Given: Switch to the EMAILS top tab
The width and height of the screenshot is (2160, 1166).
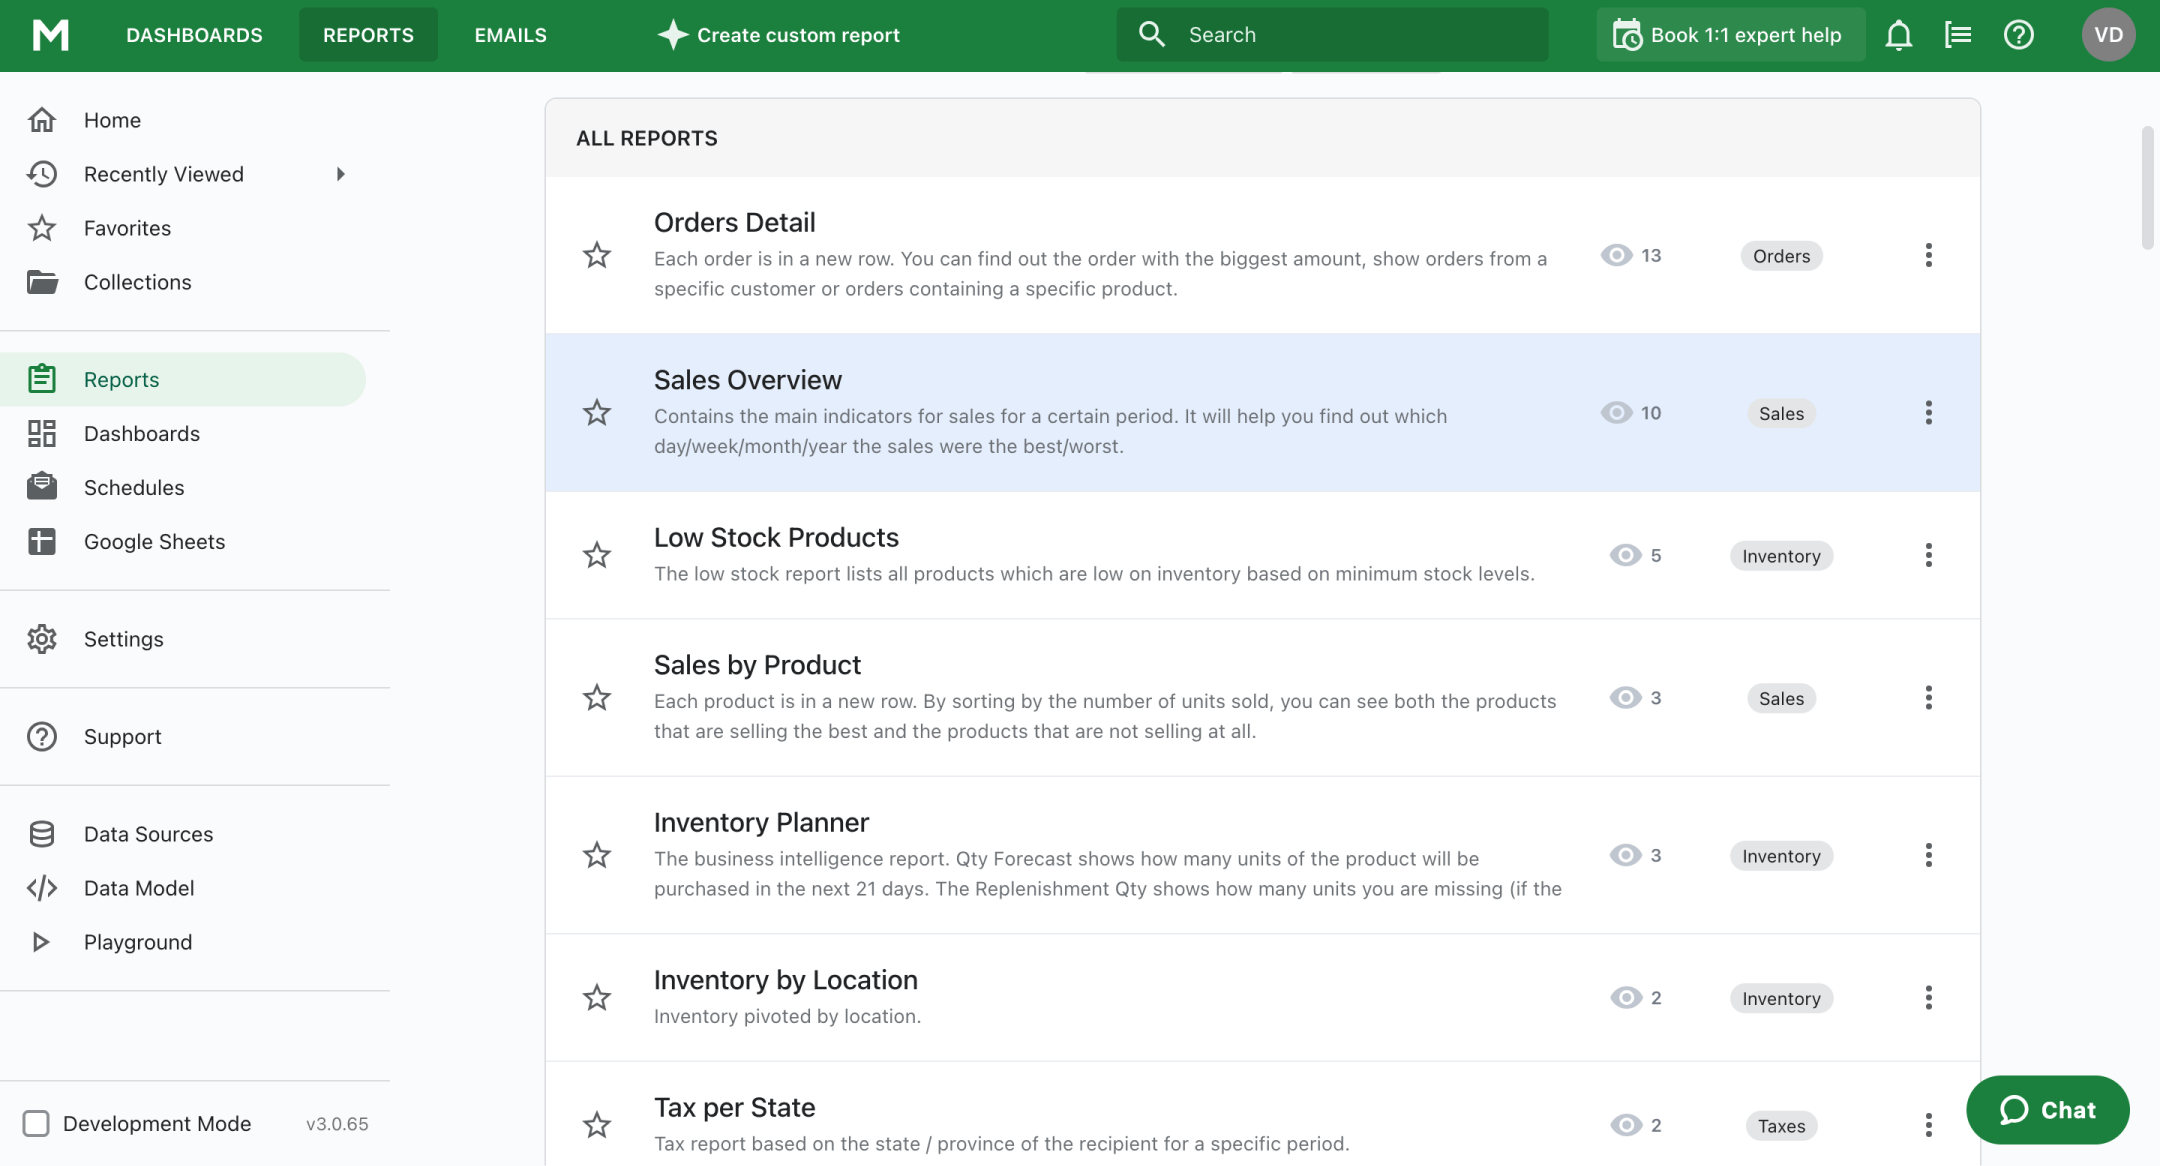Looking at the screenshot, I should [510, 35].
